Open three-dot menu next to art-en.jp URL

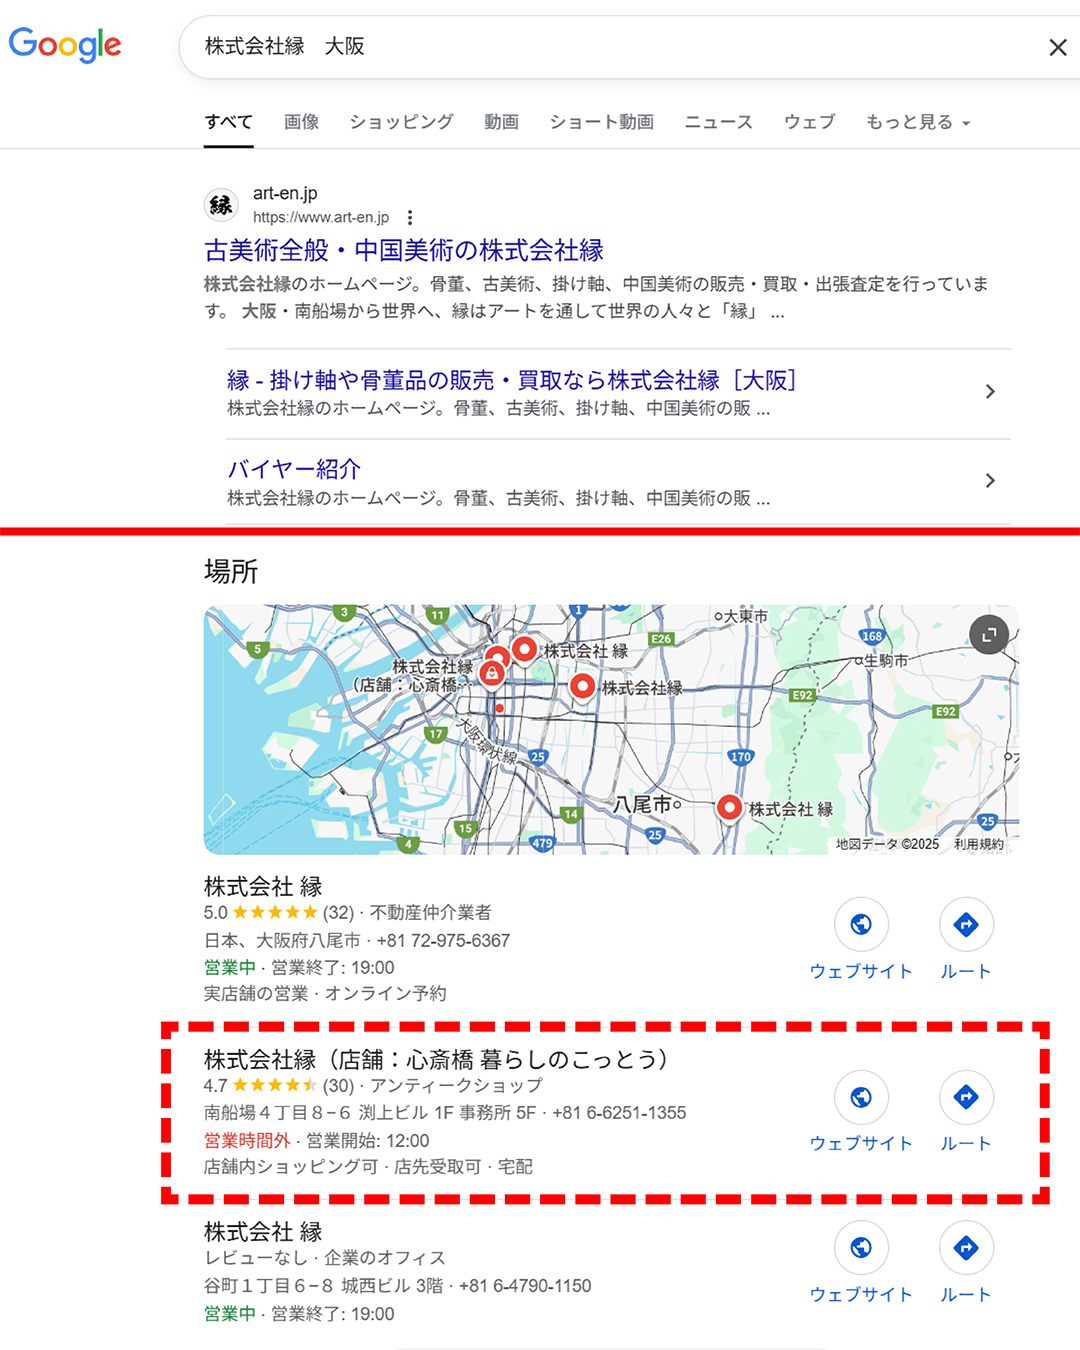click(x=410, y=217)
